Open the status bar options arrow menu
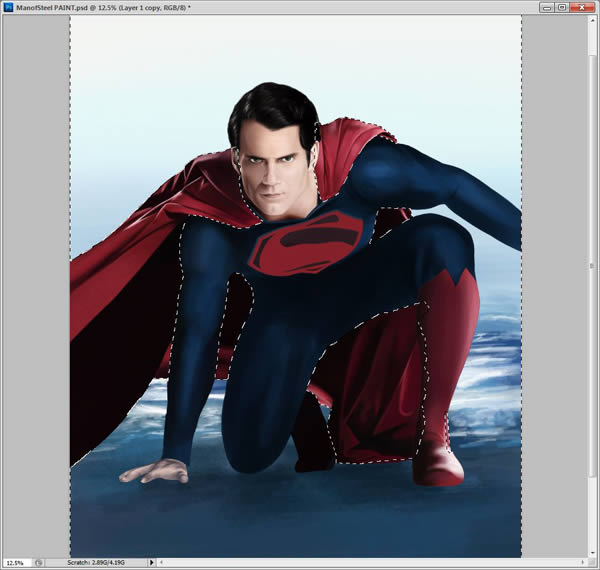The width and height of the screenshot is (600, 570). click(x=152, y=563)
